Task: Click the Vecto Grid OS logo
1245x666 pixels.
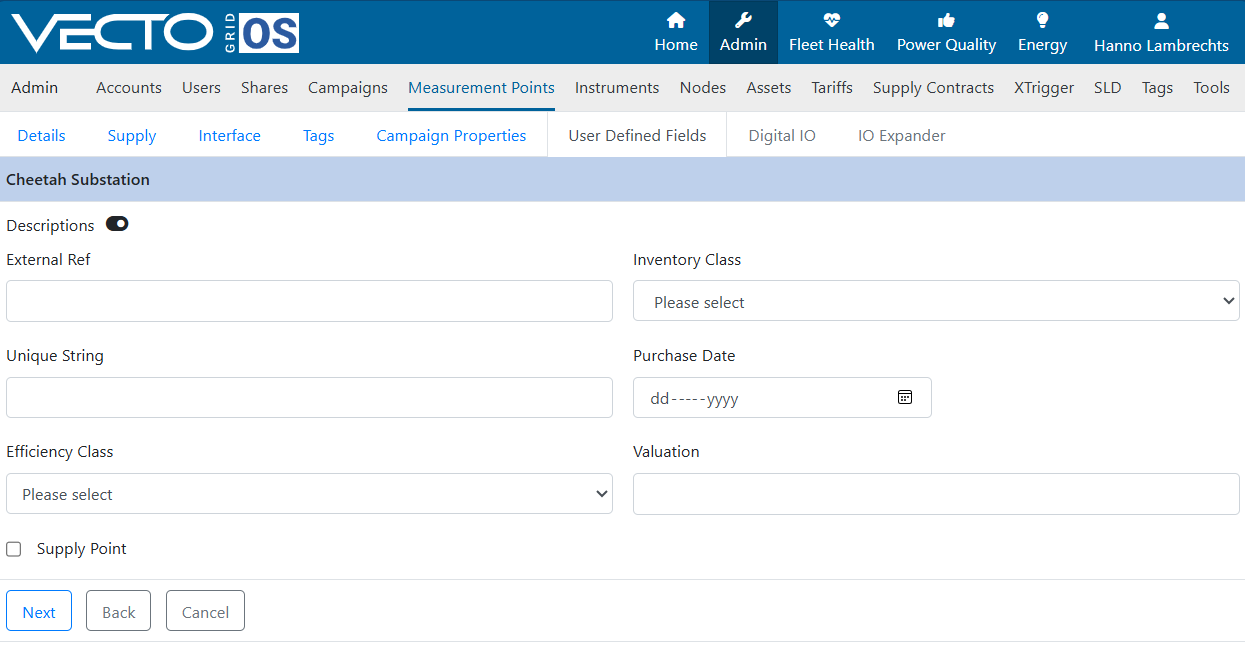Action: click(155, 32)
